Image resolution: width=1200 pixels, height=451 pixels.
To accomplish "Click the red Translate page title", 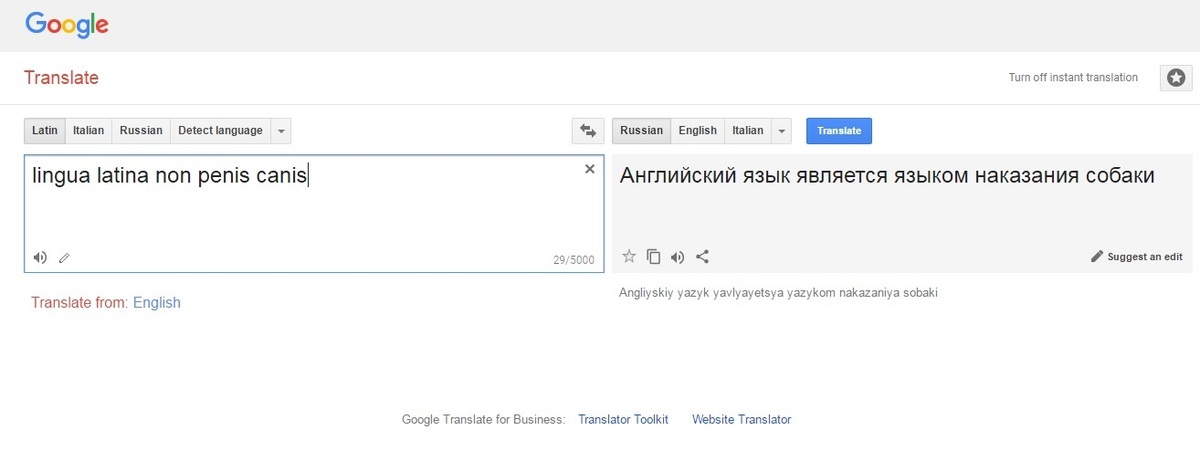I will [x=61, y=78].
